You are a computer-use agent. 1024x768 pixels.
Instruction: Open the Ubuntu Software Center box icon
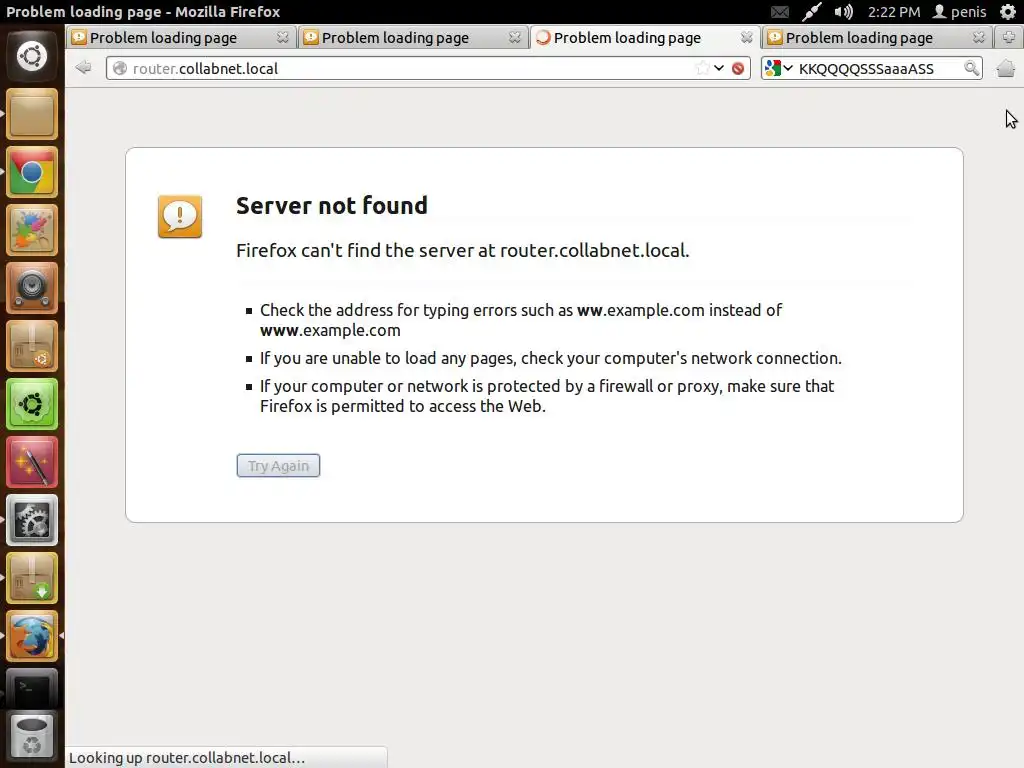(x=31, y=346)
